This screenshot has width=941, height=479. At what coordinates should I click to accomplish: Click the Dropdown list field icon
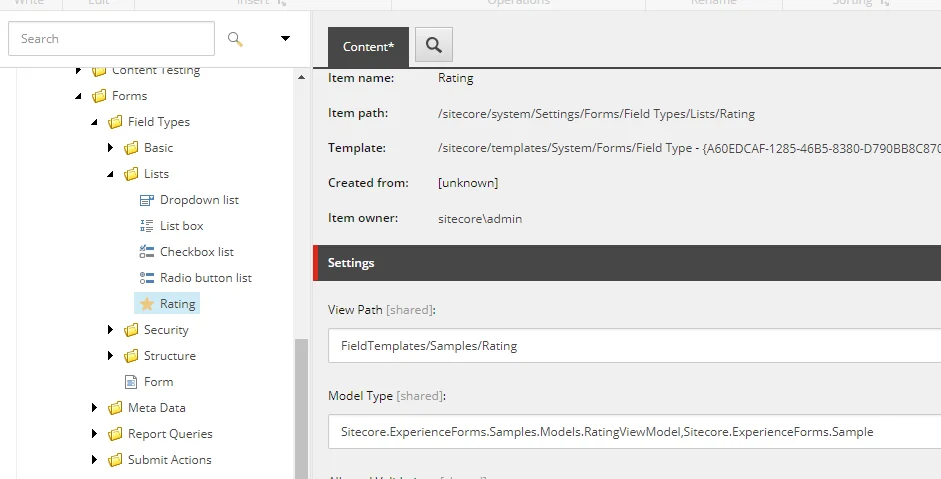(146, 200)
